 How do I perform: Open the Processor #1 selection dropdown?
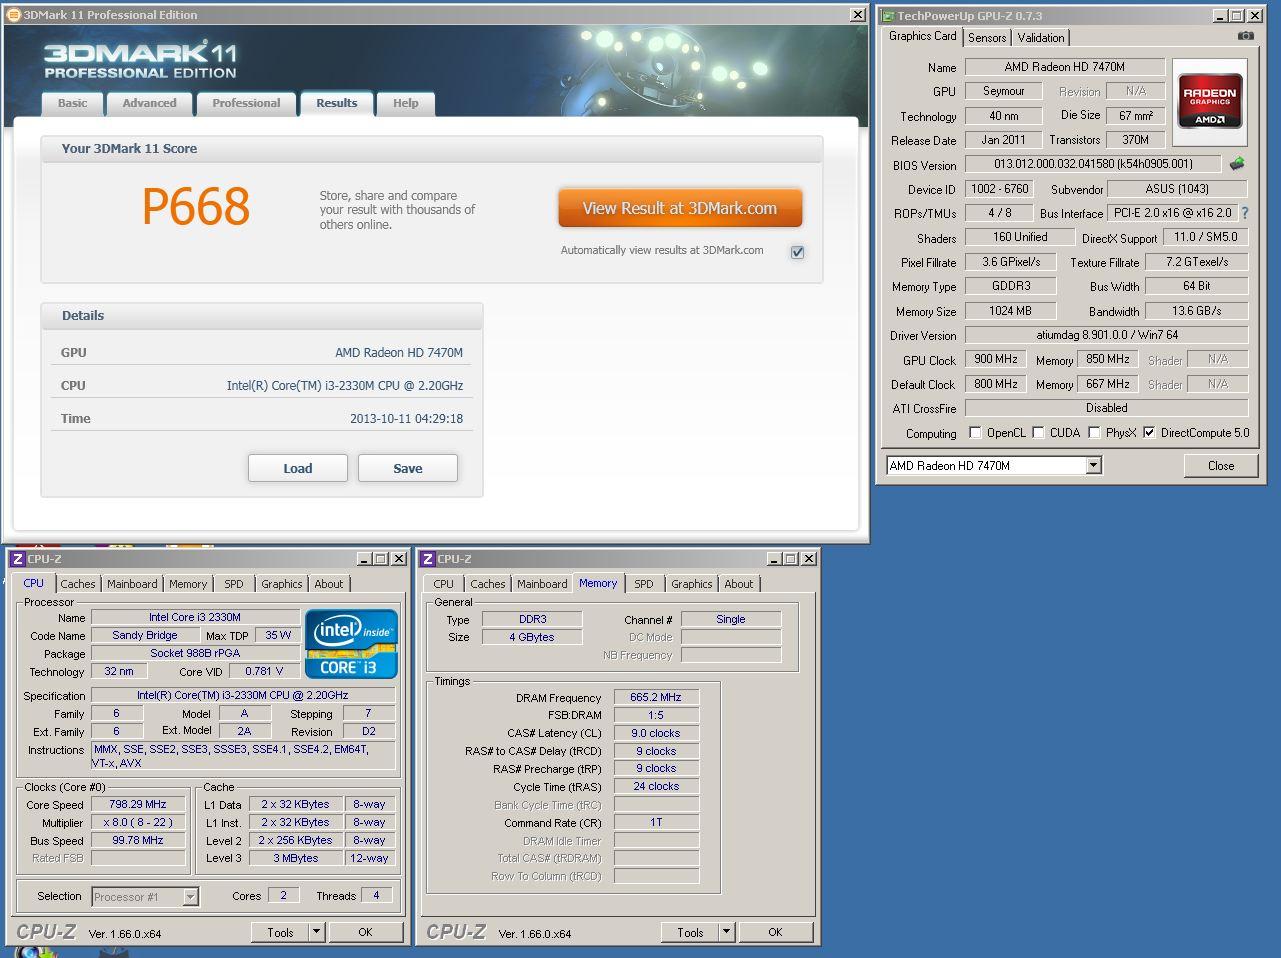click(x=190, y=897)
